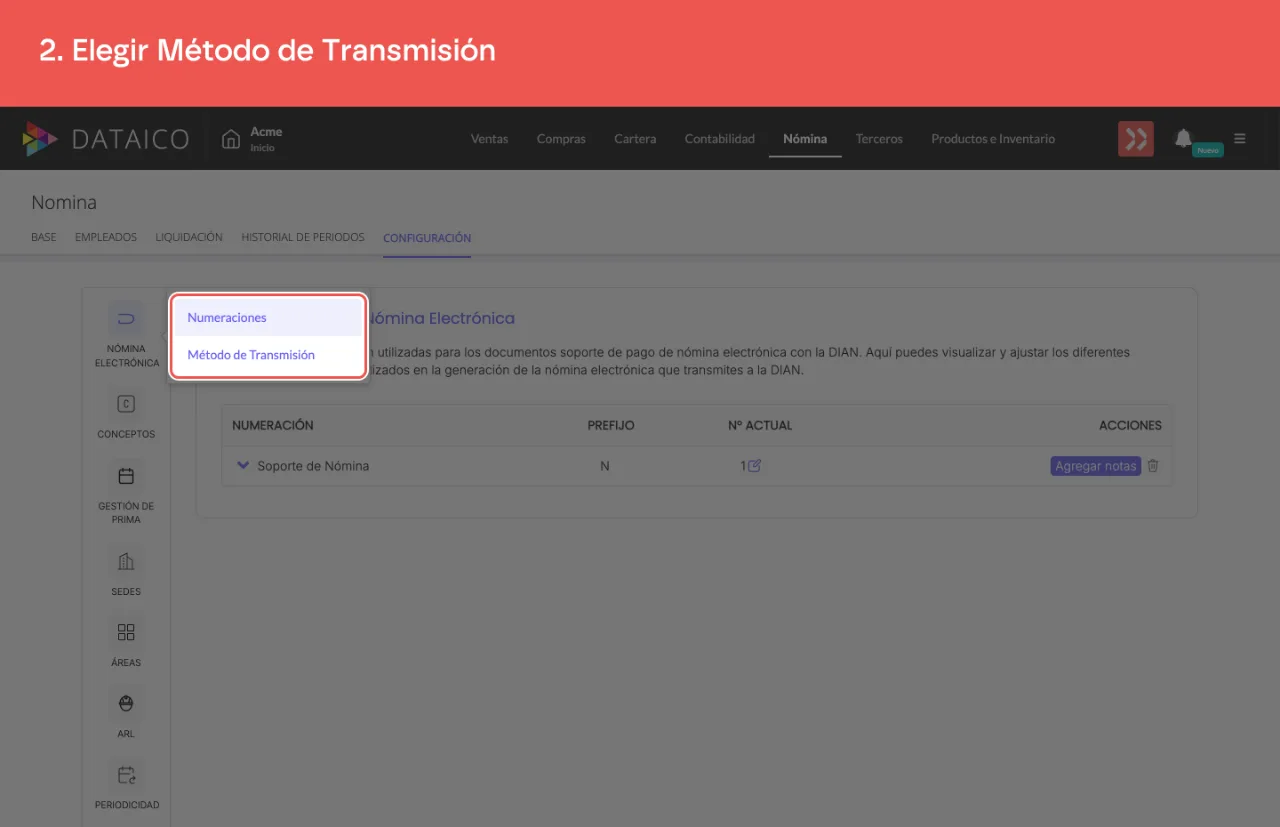Viewport: 1280px width, 827px height.
Task: Open the hamburger menu icon
Action: 1240,139
